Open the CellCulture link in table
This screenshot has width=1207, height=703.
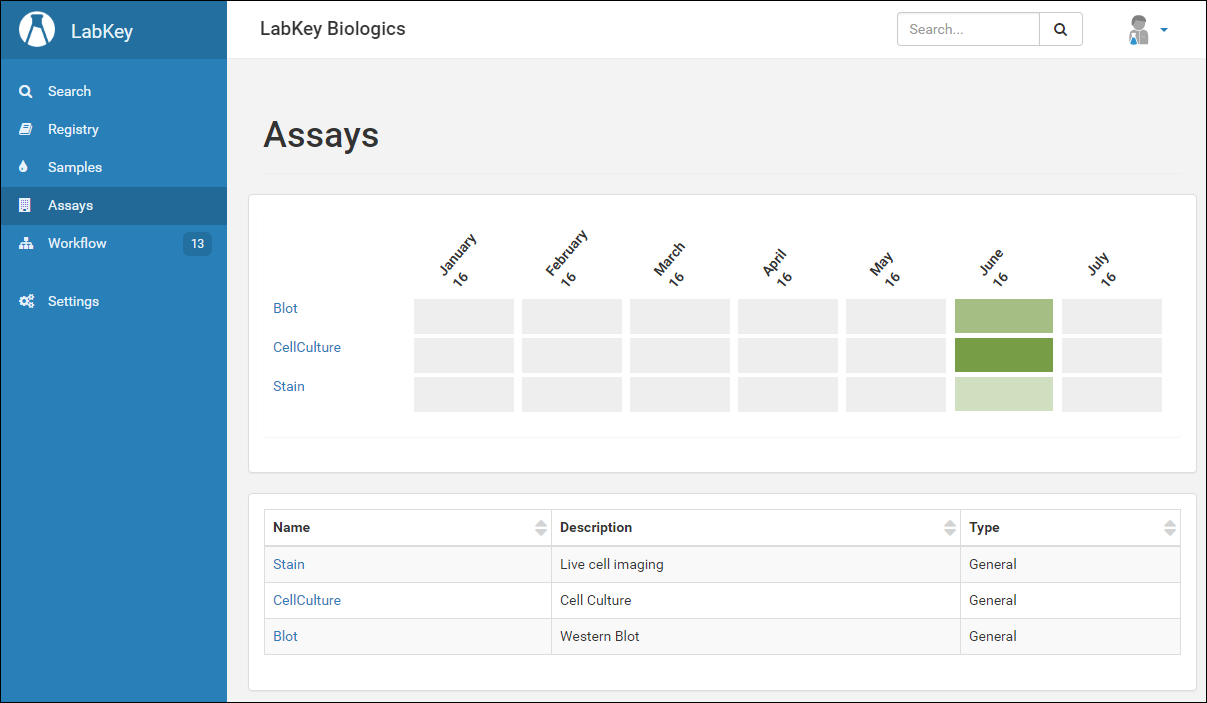point(307,600)
